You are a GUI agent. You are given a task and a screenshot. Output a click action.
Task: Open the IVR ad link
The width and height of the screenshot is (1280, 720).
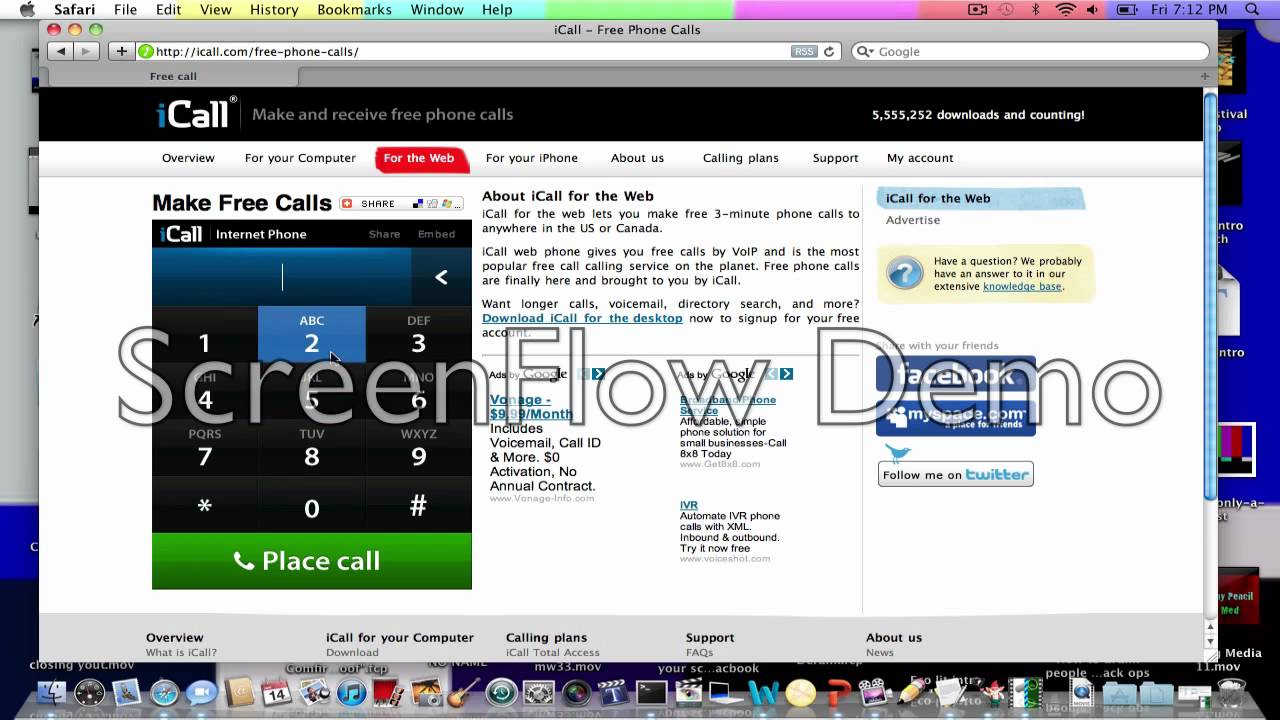click(689, 505)
